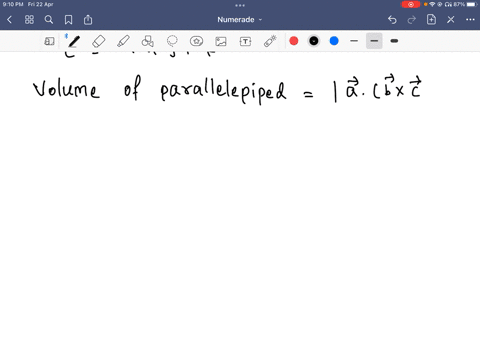This screenshot has width=480, height=360.
Task: Select the Highlighter tool
Action: click(x=123, y=41)
